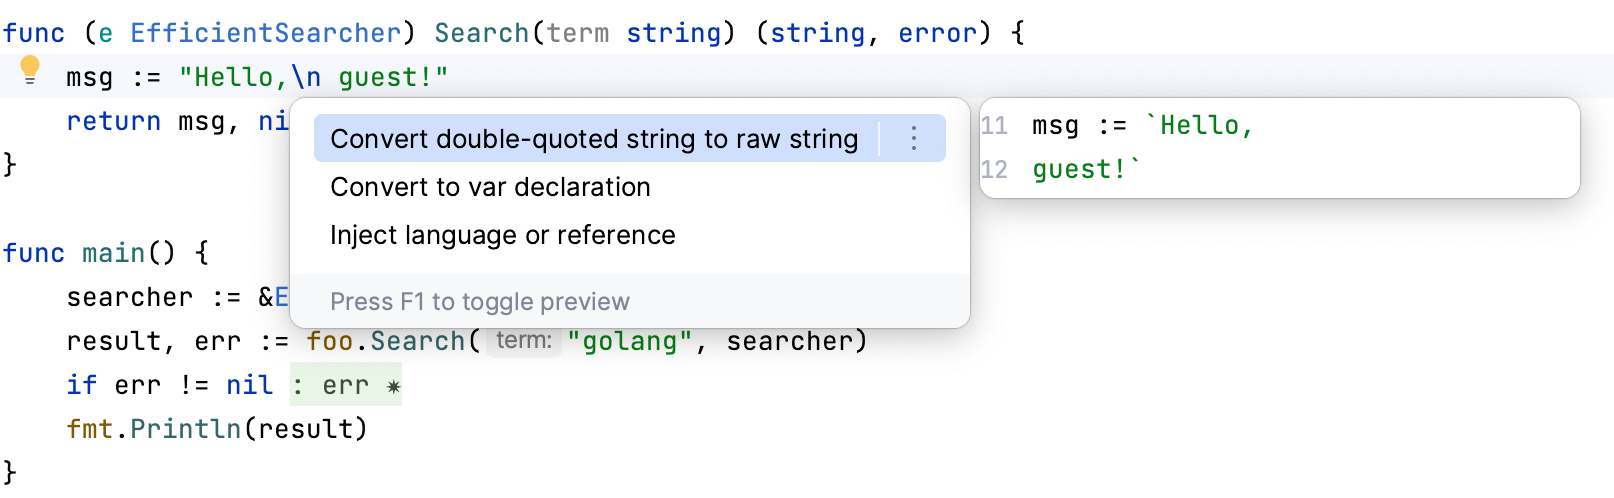Click the Press F1 to toggle preview hint
The height and width of the screenshot is (498, 1614).
(480, 301)
